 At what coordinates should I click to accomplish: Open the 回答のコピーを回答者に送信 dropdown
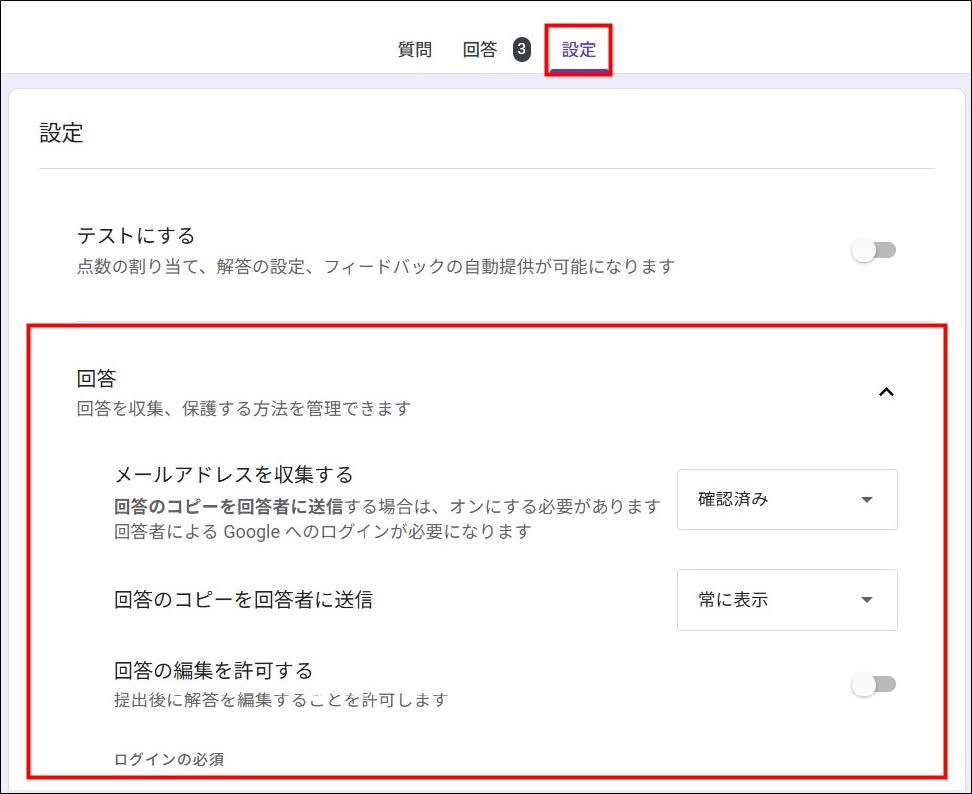pyautogui.click(x=786, y=600)
